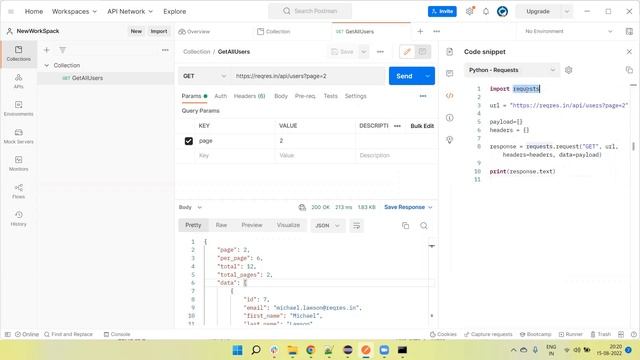Click the Search Postman box
Image resolution: width=640 pixels, height=360 pixels.
(310, 11)
